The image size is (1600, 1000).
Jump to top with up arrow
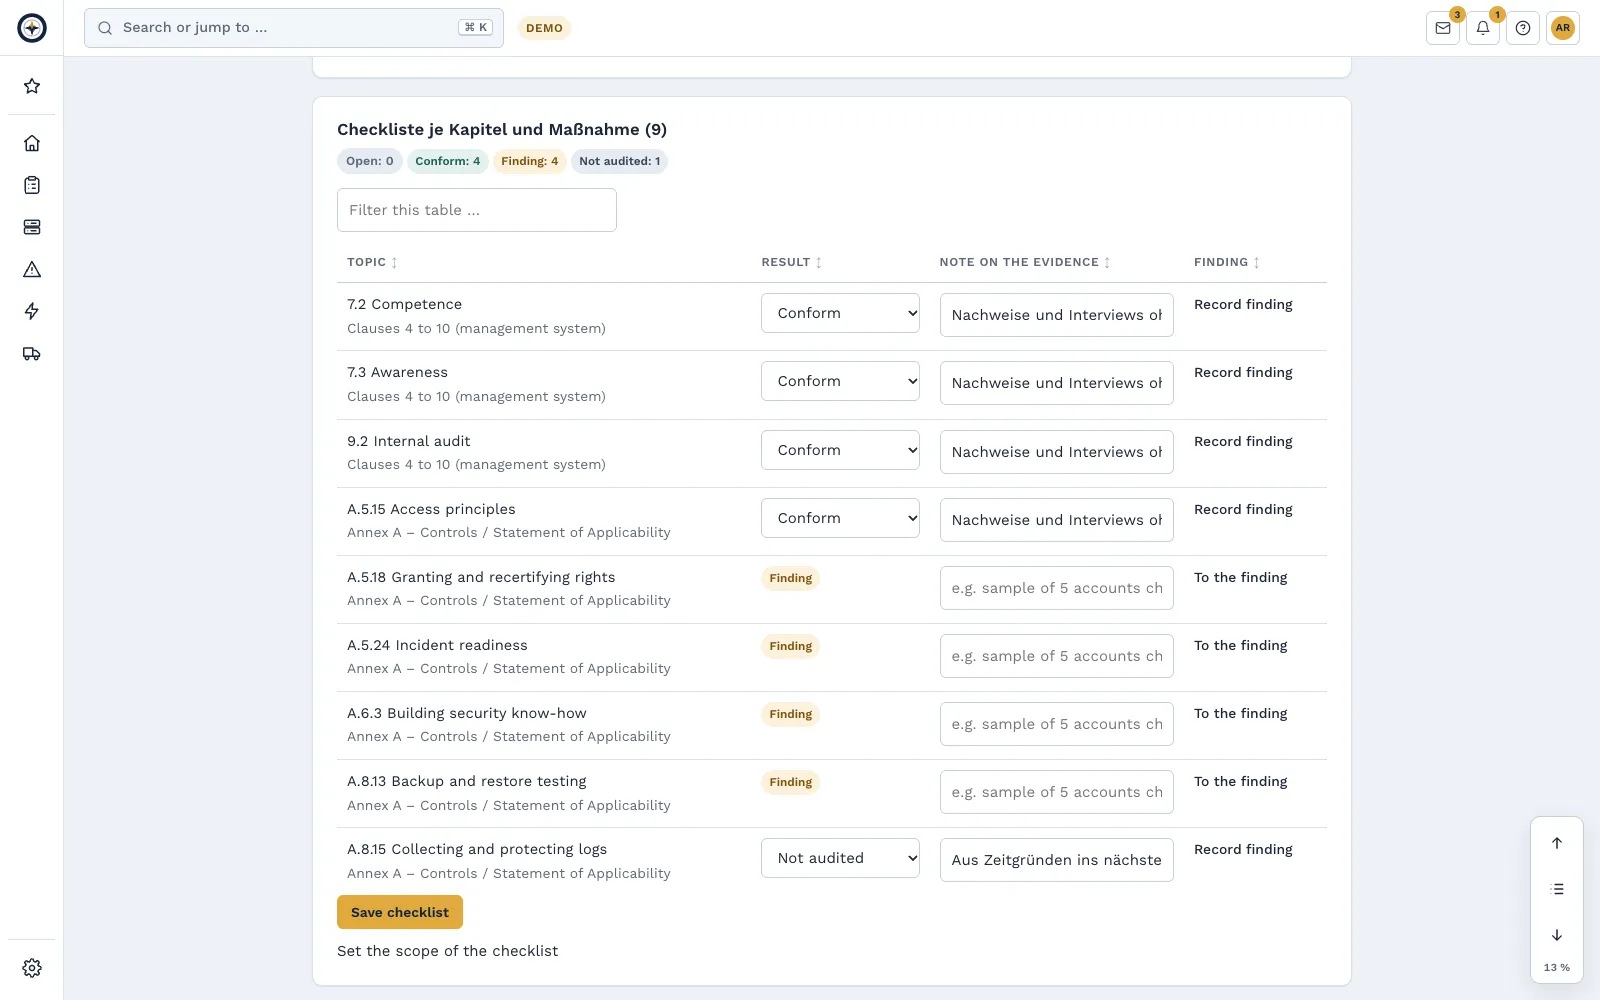(x=1557, y=843)
